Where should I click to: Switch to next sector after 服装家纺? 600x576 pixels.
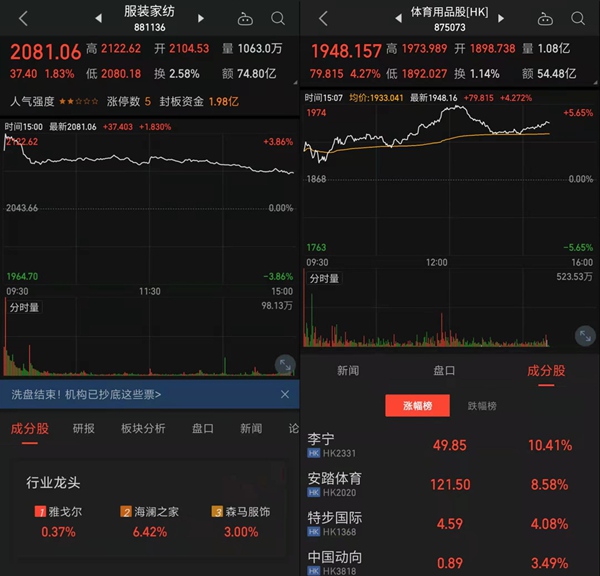(201, 18)
